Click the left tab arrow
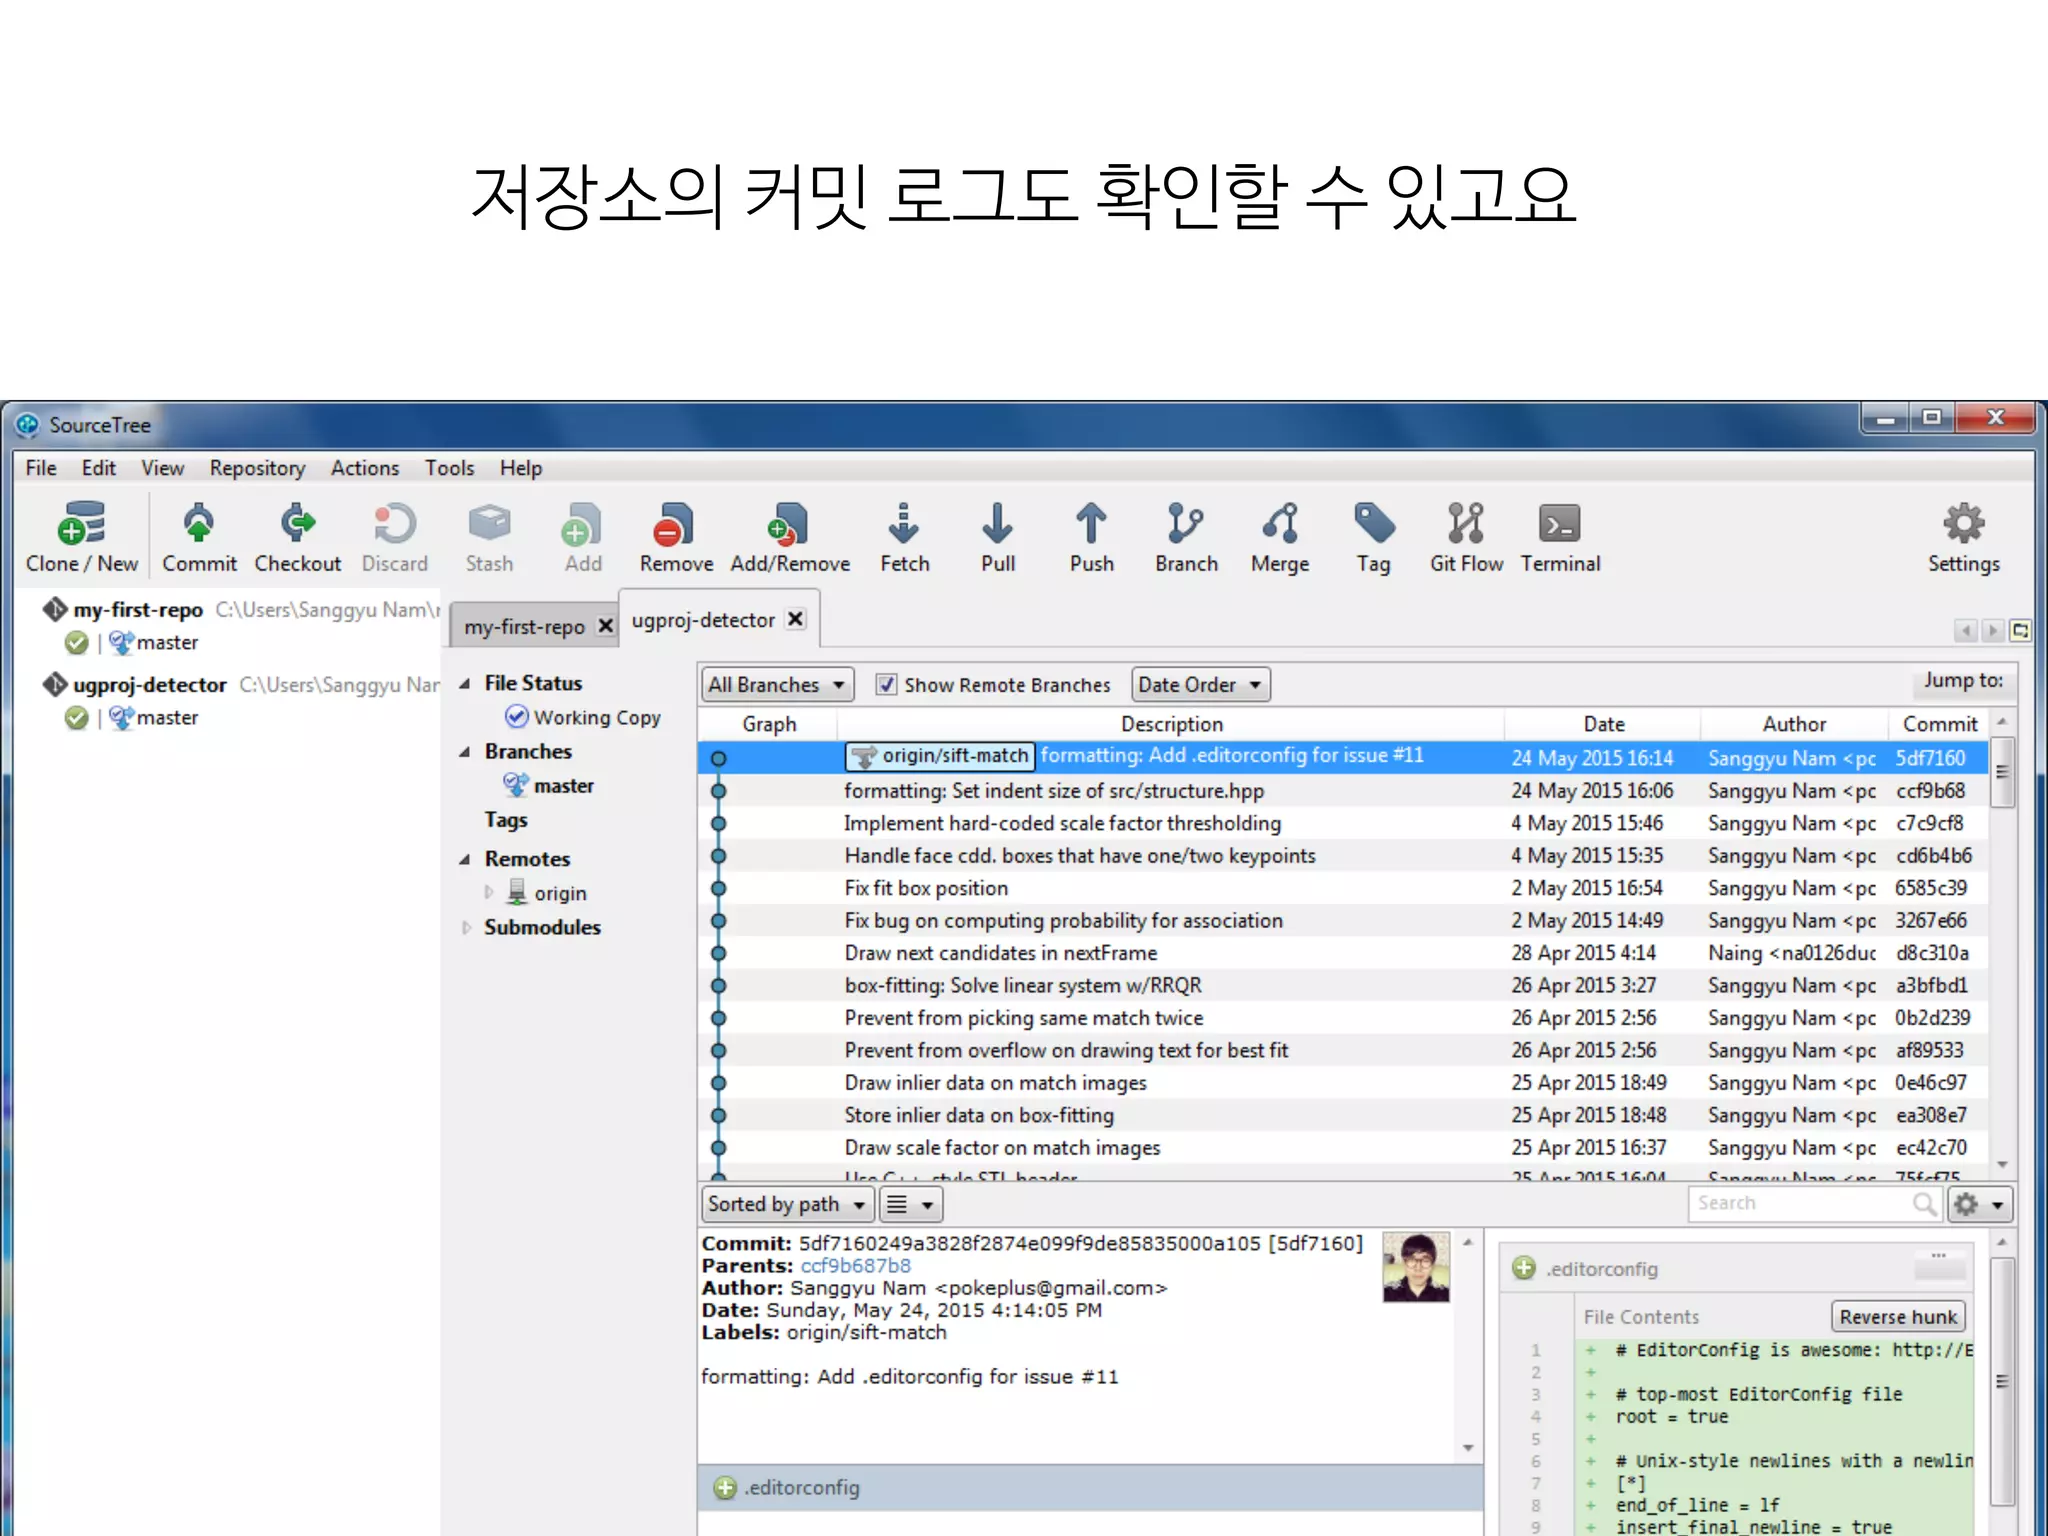 (1966, 630)
